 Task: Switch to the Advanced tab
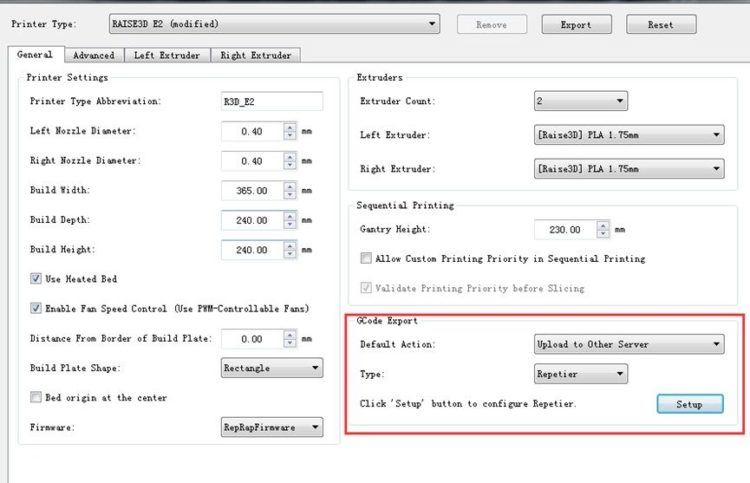coord(94,55)
